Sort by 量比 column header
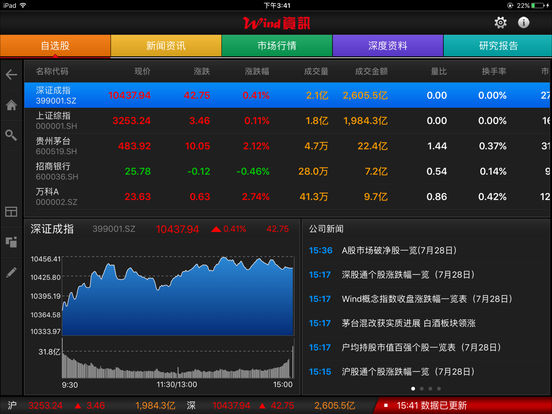This screenshot has width=552, height=414. [x=439, y=71]
